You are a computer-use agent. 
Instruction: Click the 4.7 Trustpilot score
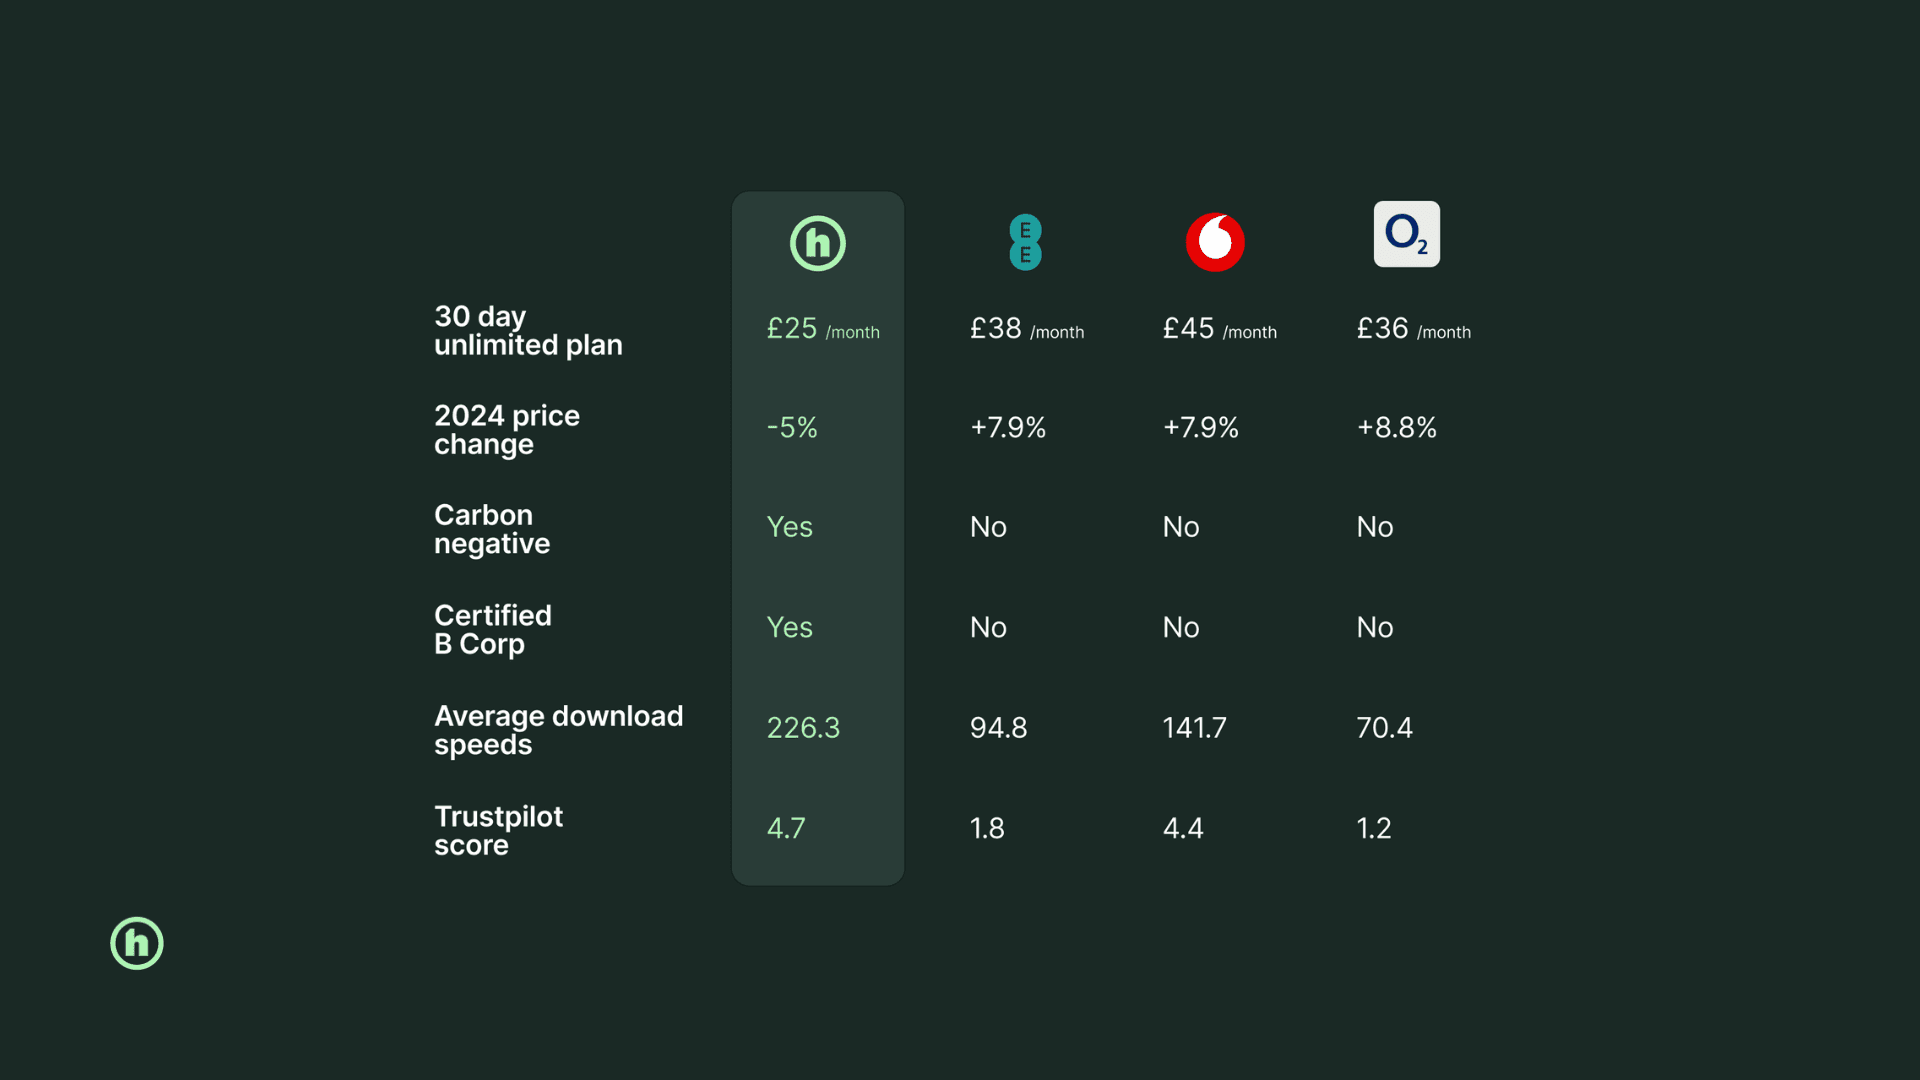coord(786,828)
